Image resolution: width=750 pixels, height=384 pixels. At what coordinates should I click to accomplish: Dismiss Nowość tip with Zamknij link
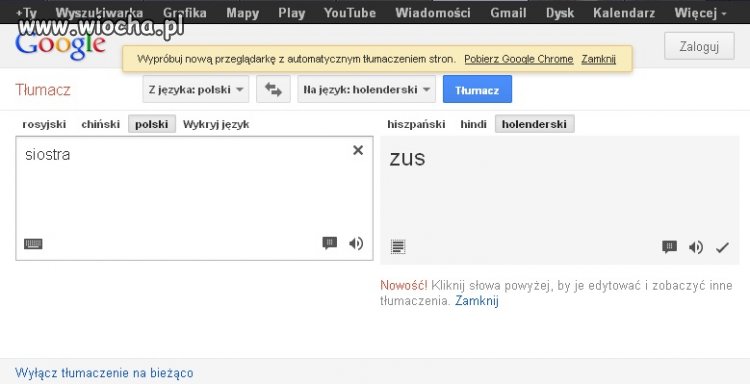click(x=476, y=301)
